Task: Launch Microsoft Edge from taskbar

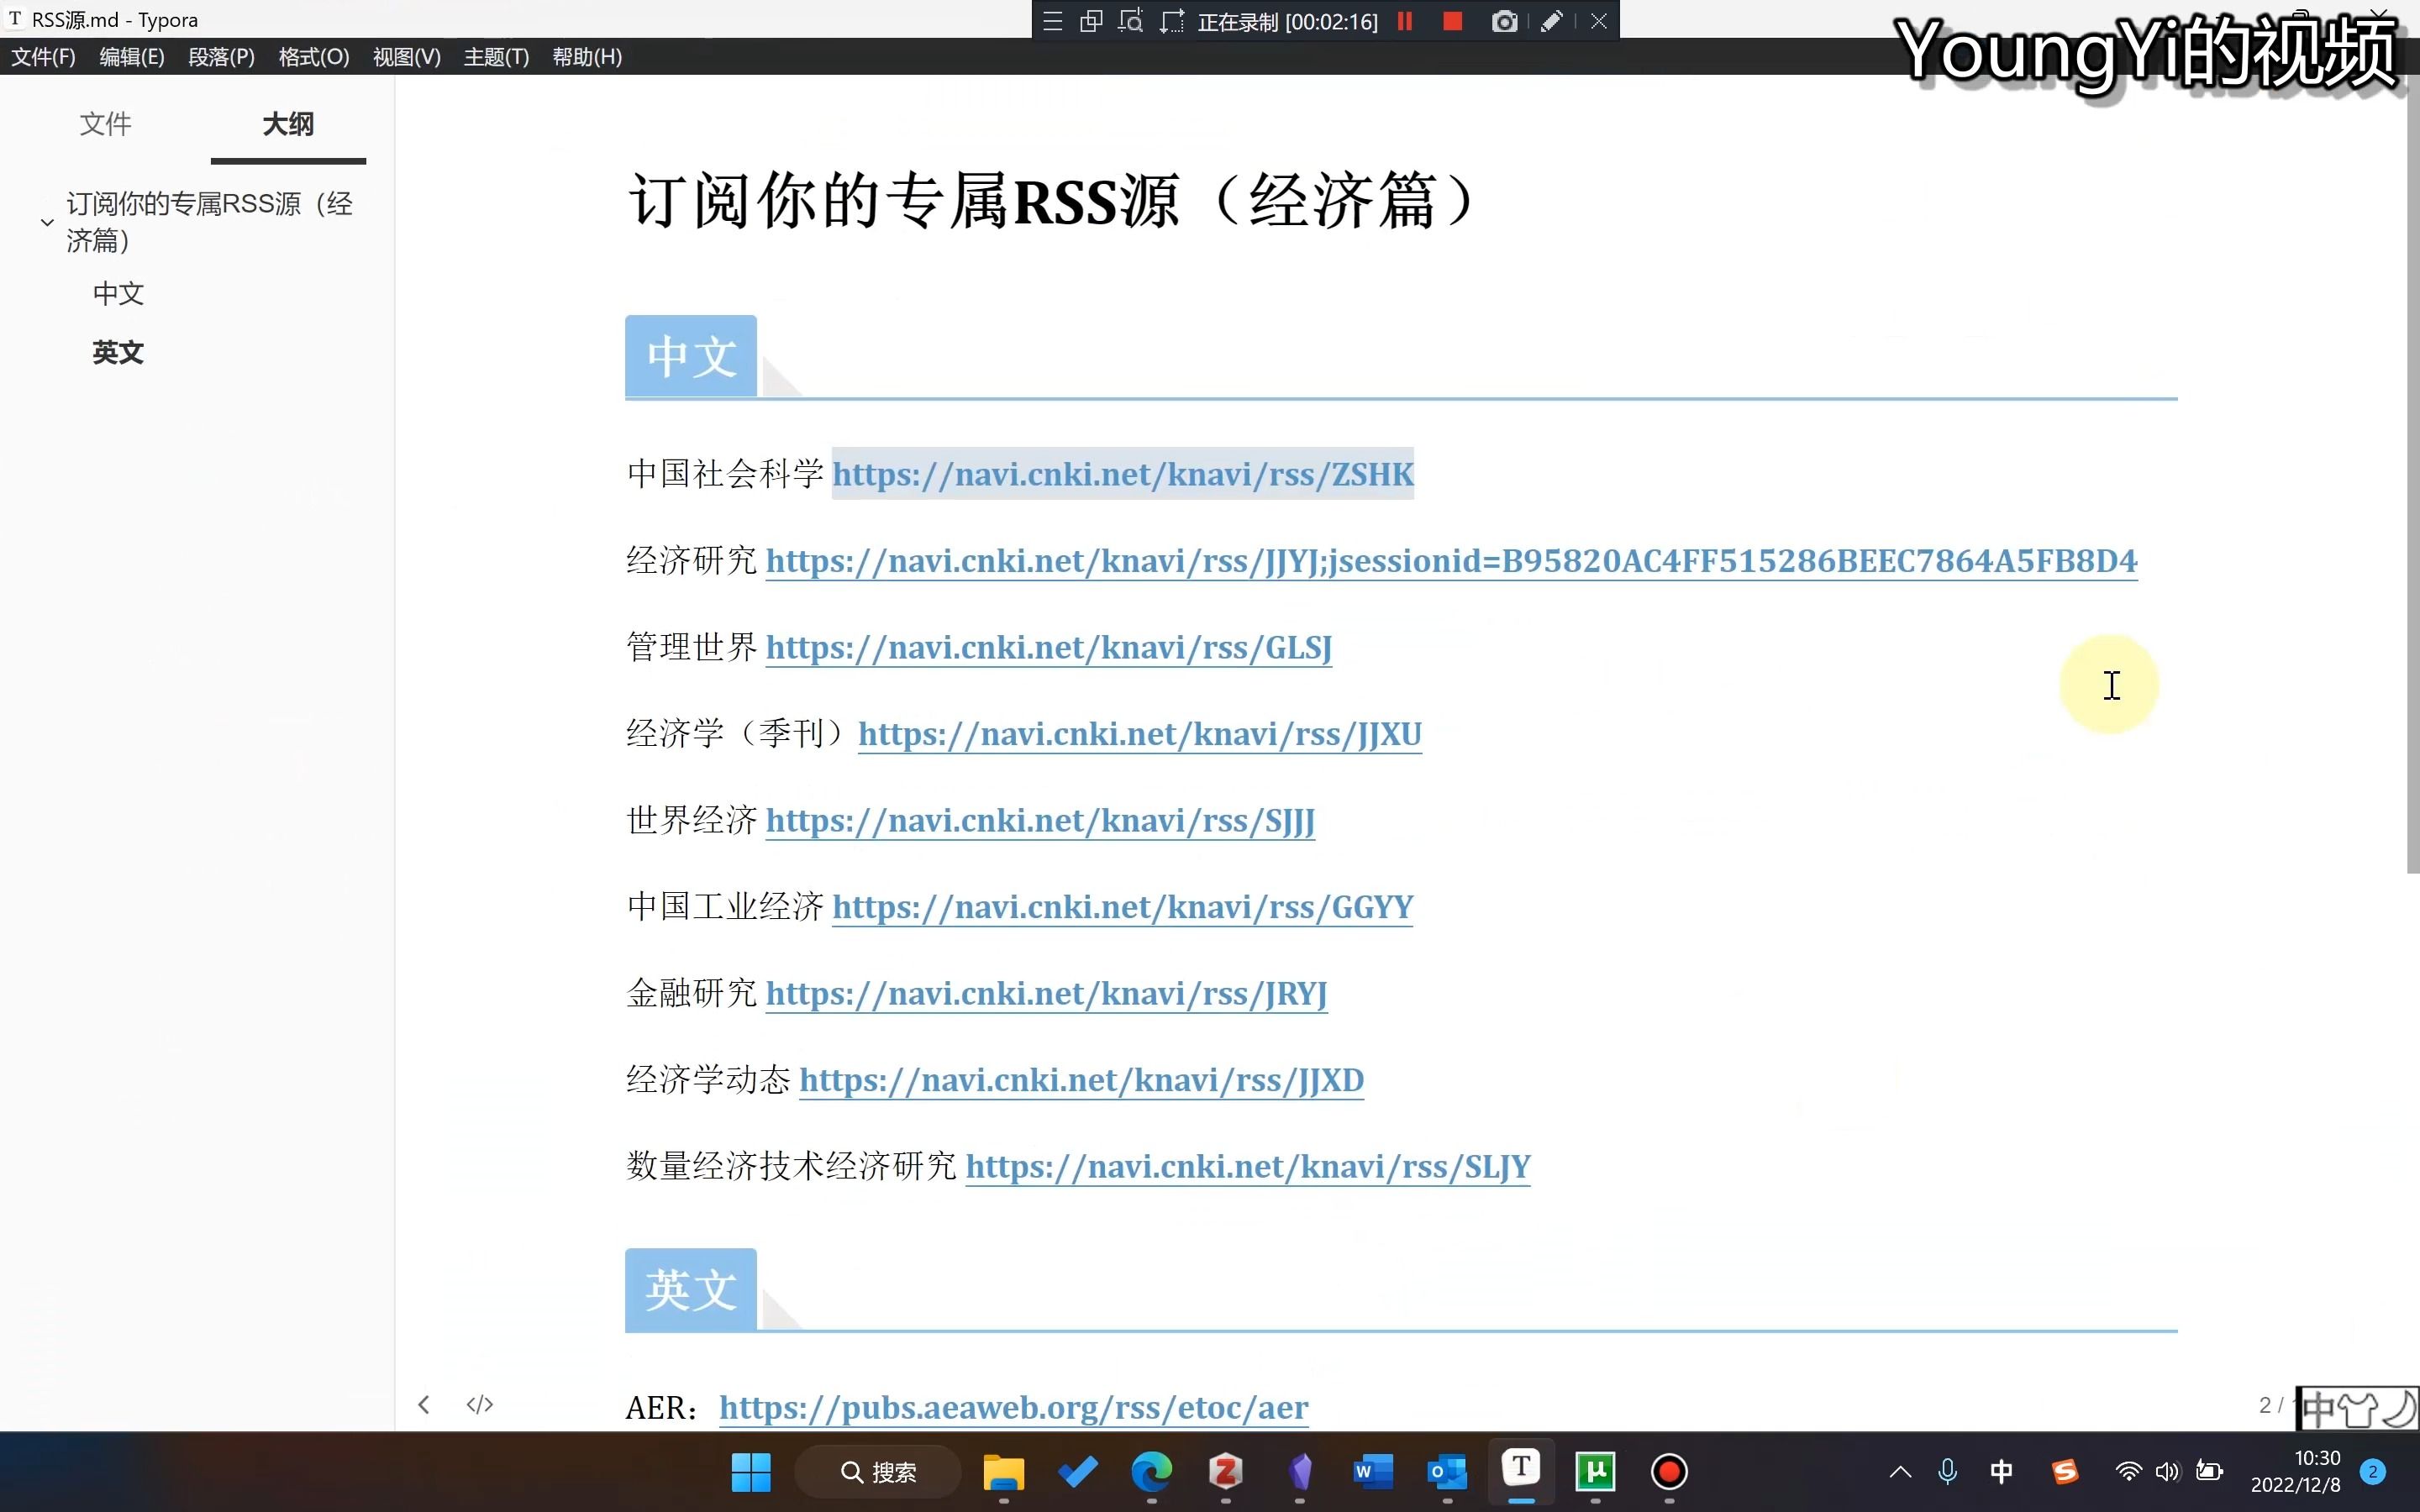Action: coord(1151,1472)
